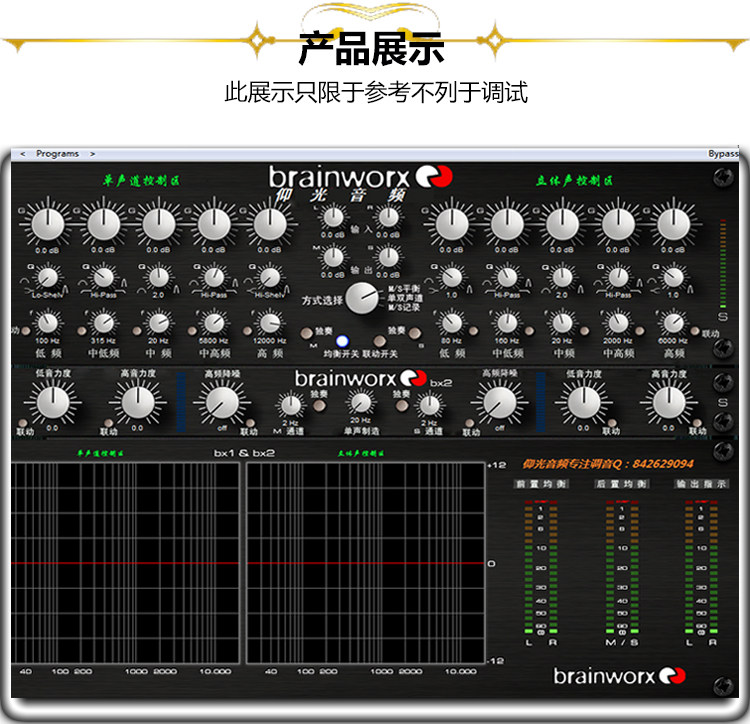The image size is (750, 724).
Task: Go to the next program with the > arrow
Action: (92, 154)
